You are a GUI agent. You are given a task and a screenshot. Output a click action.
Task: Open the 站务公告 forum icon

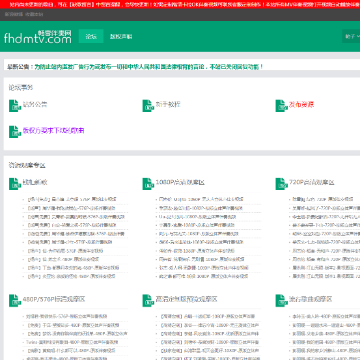[x=15, y=106]
